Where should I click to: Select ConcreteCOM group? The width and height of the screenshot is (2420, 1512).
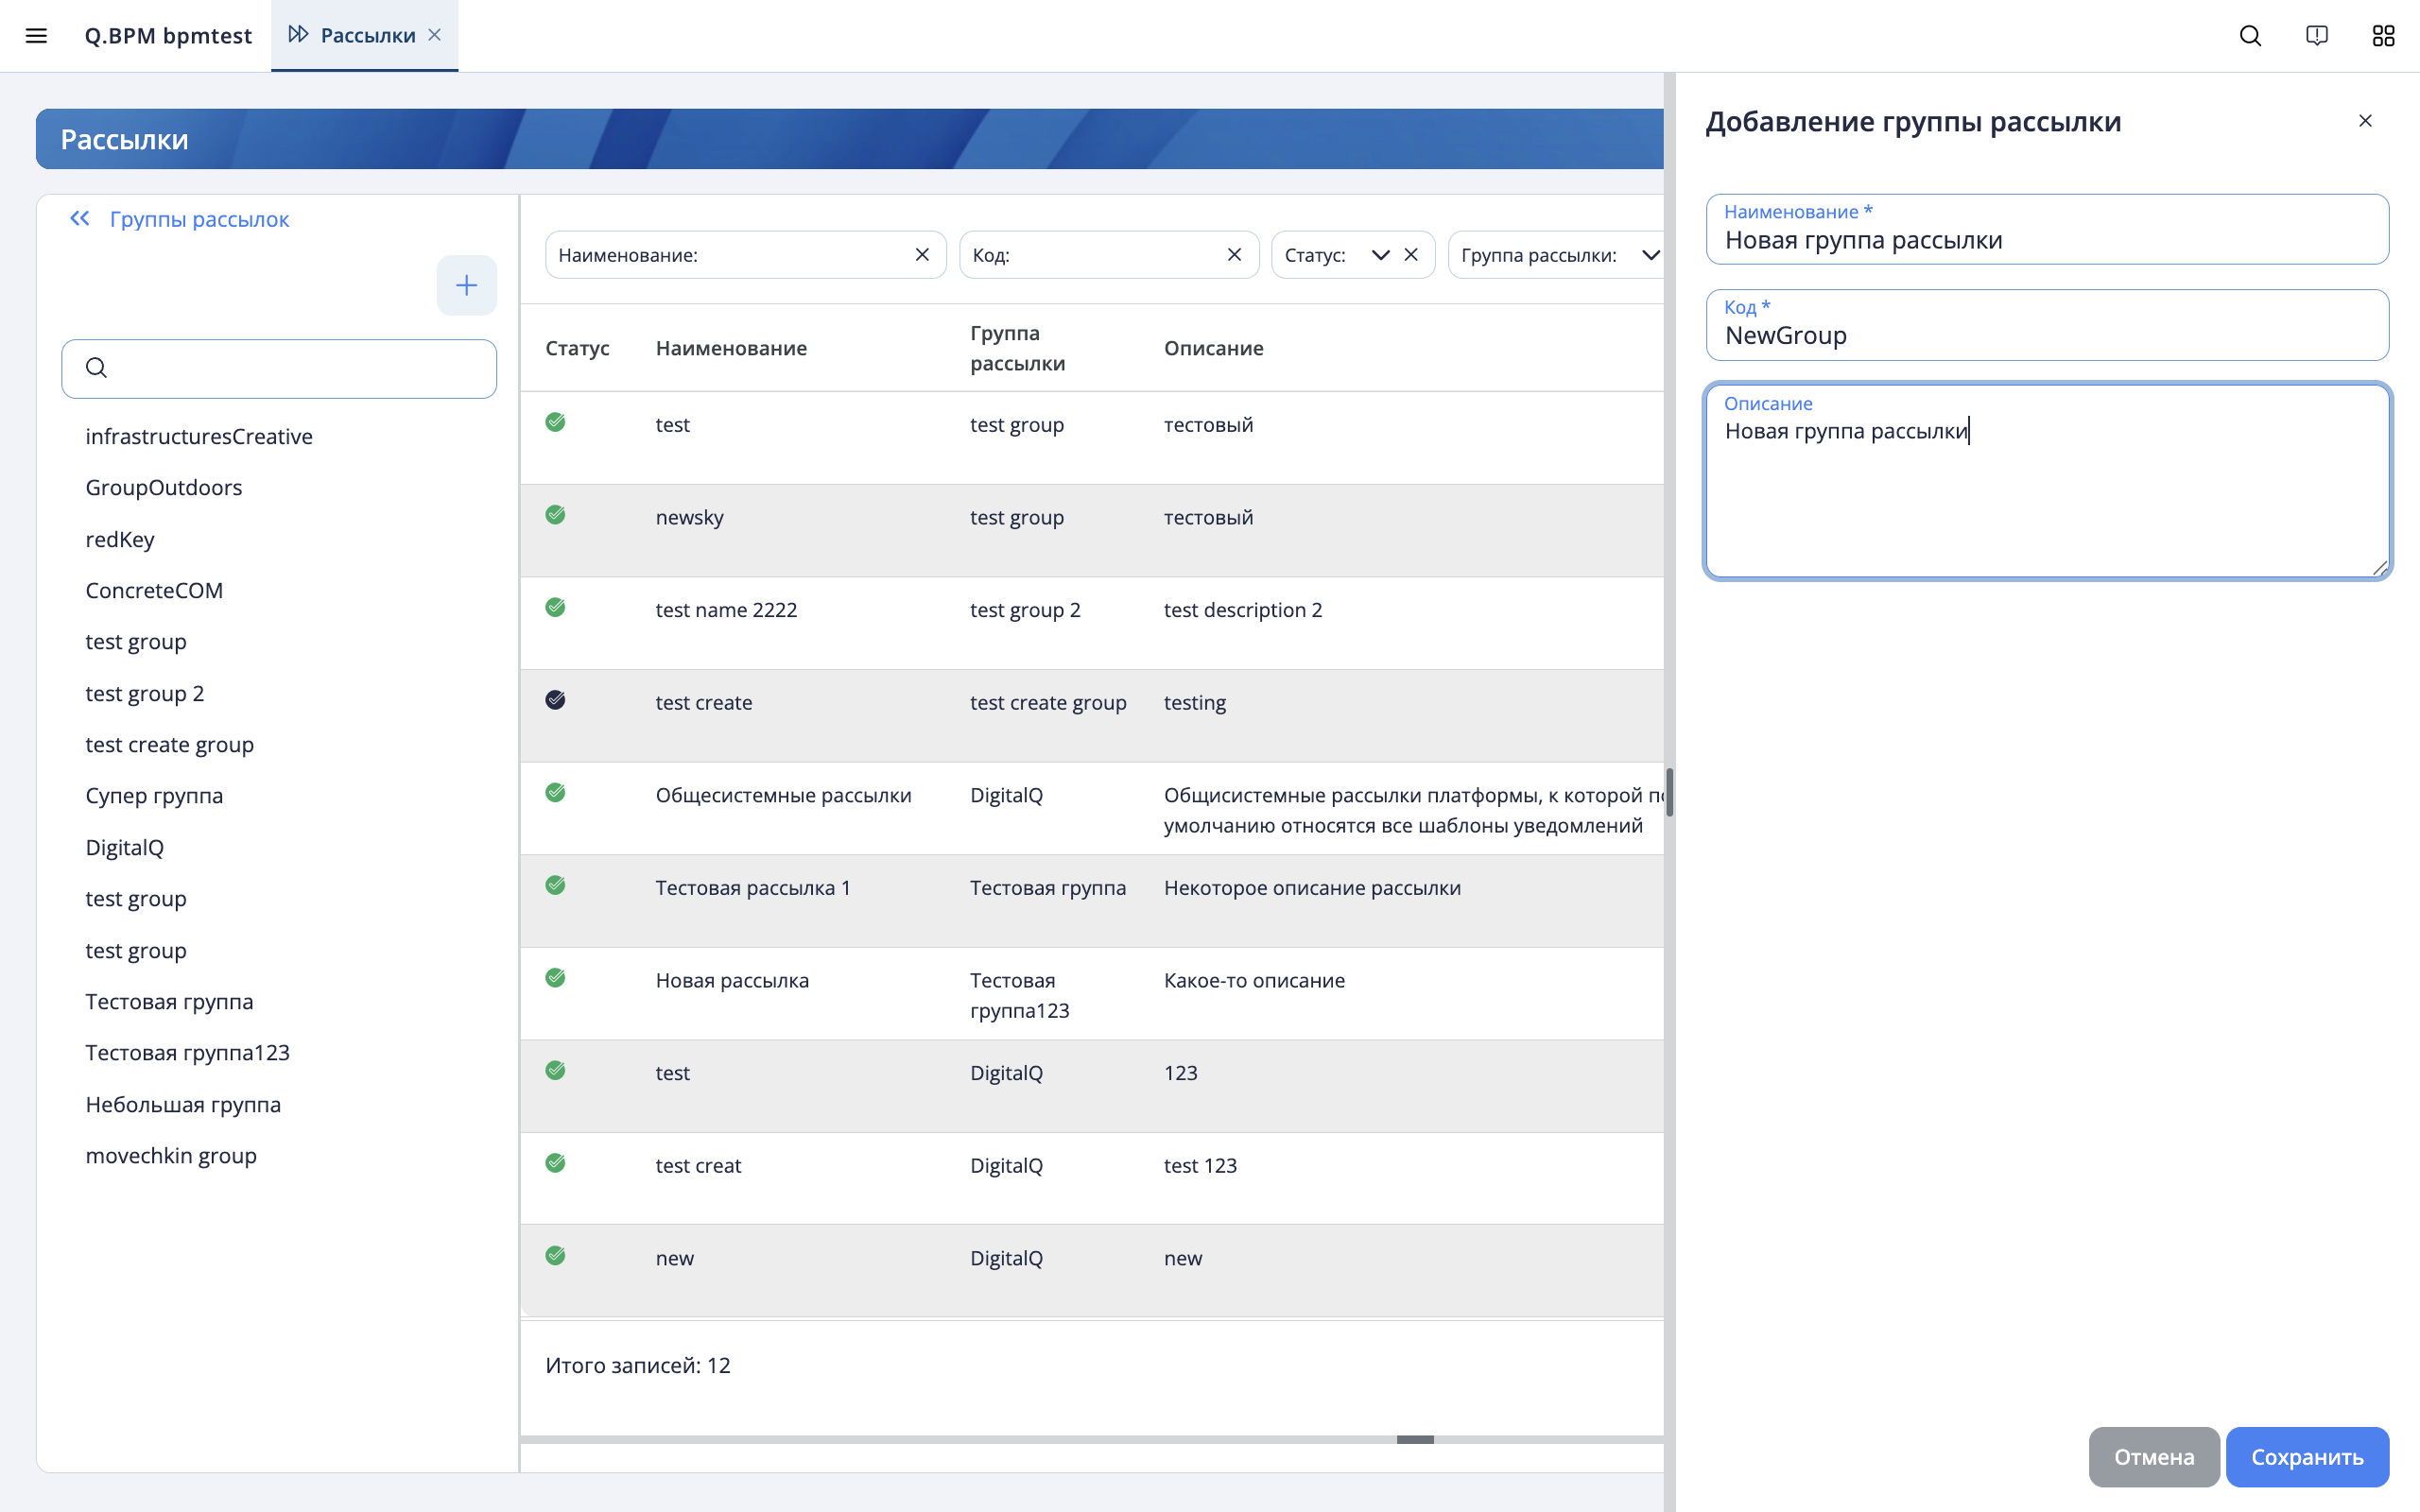point(154,590)
